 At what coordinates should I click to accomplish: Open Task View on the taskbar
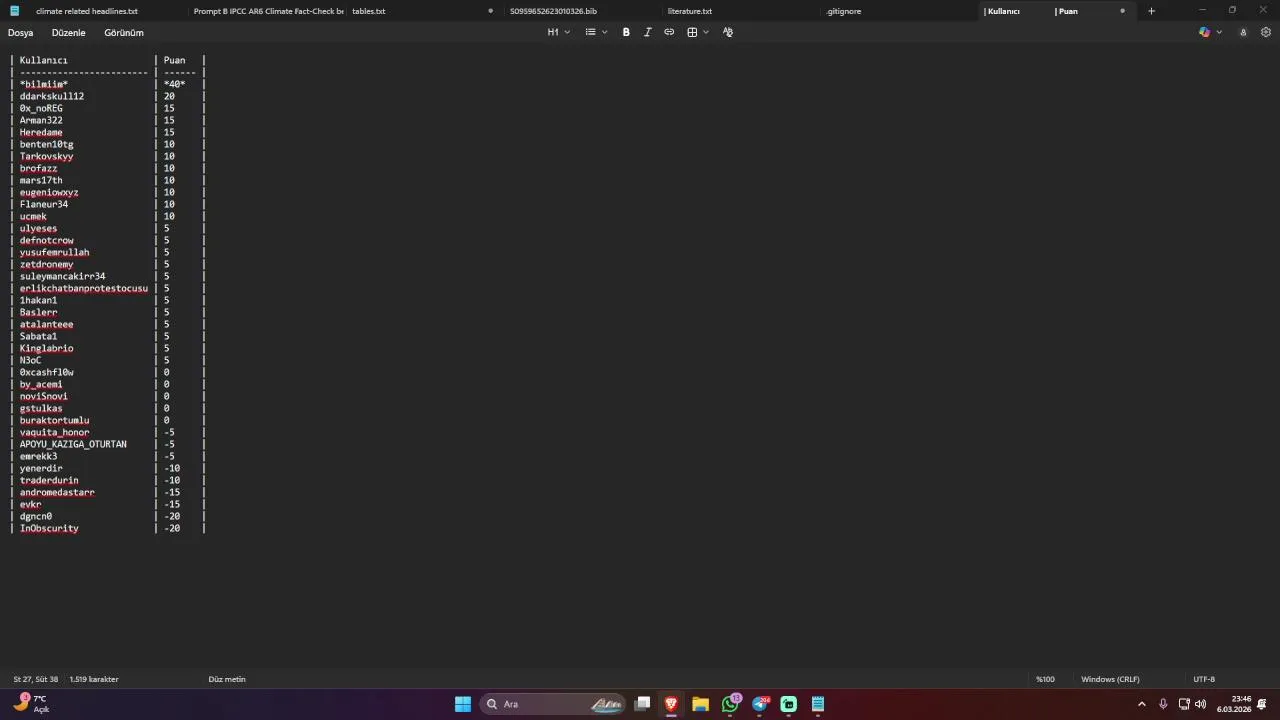(643, 704)
